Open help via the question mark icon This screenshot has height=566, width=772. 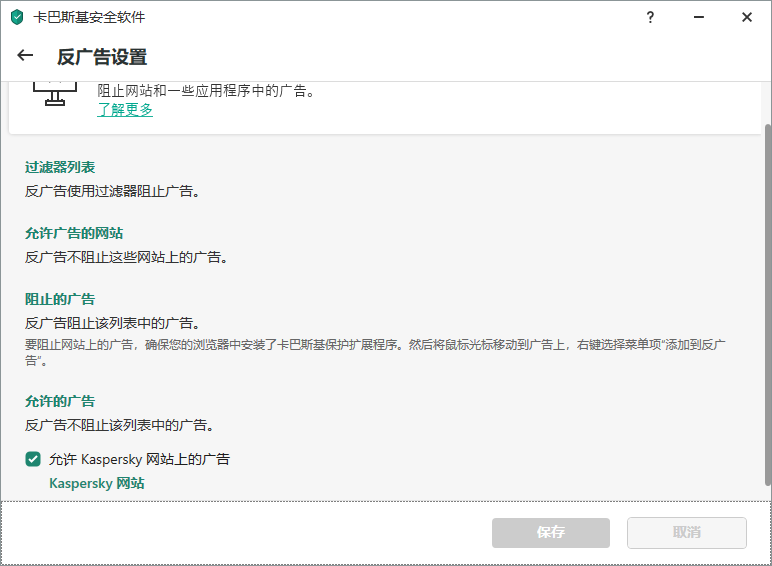pyautogui.click(x=650, y=17)
